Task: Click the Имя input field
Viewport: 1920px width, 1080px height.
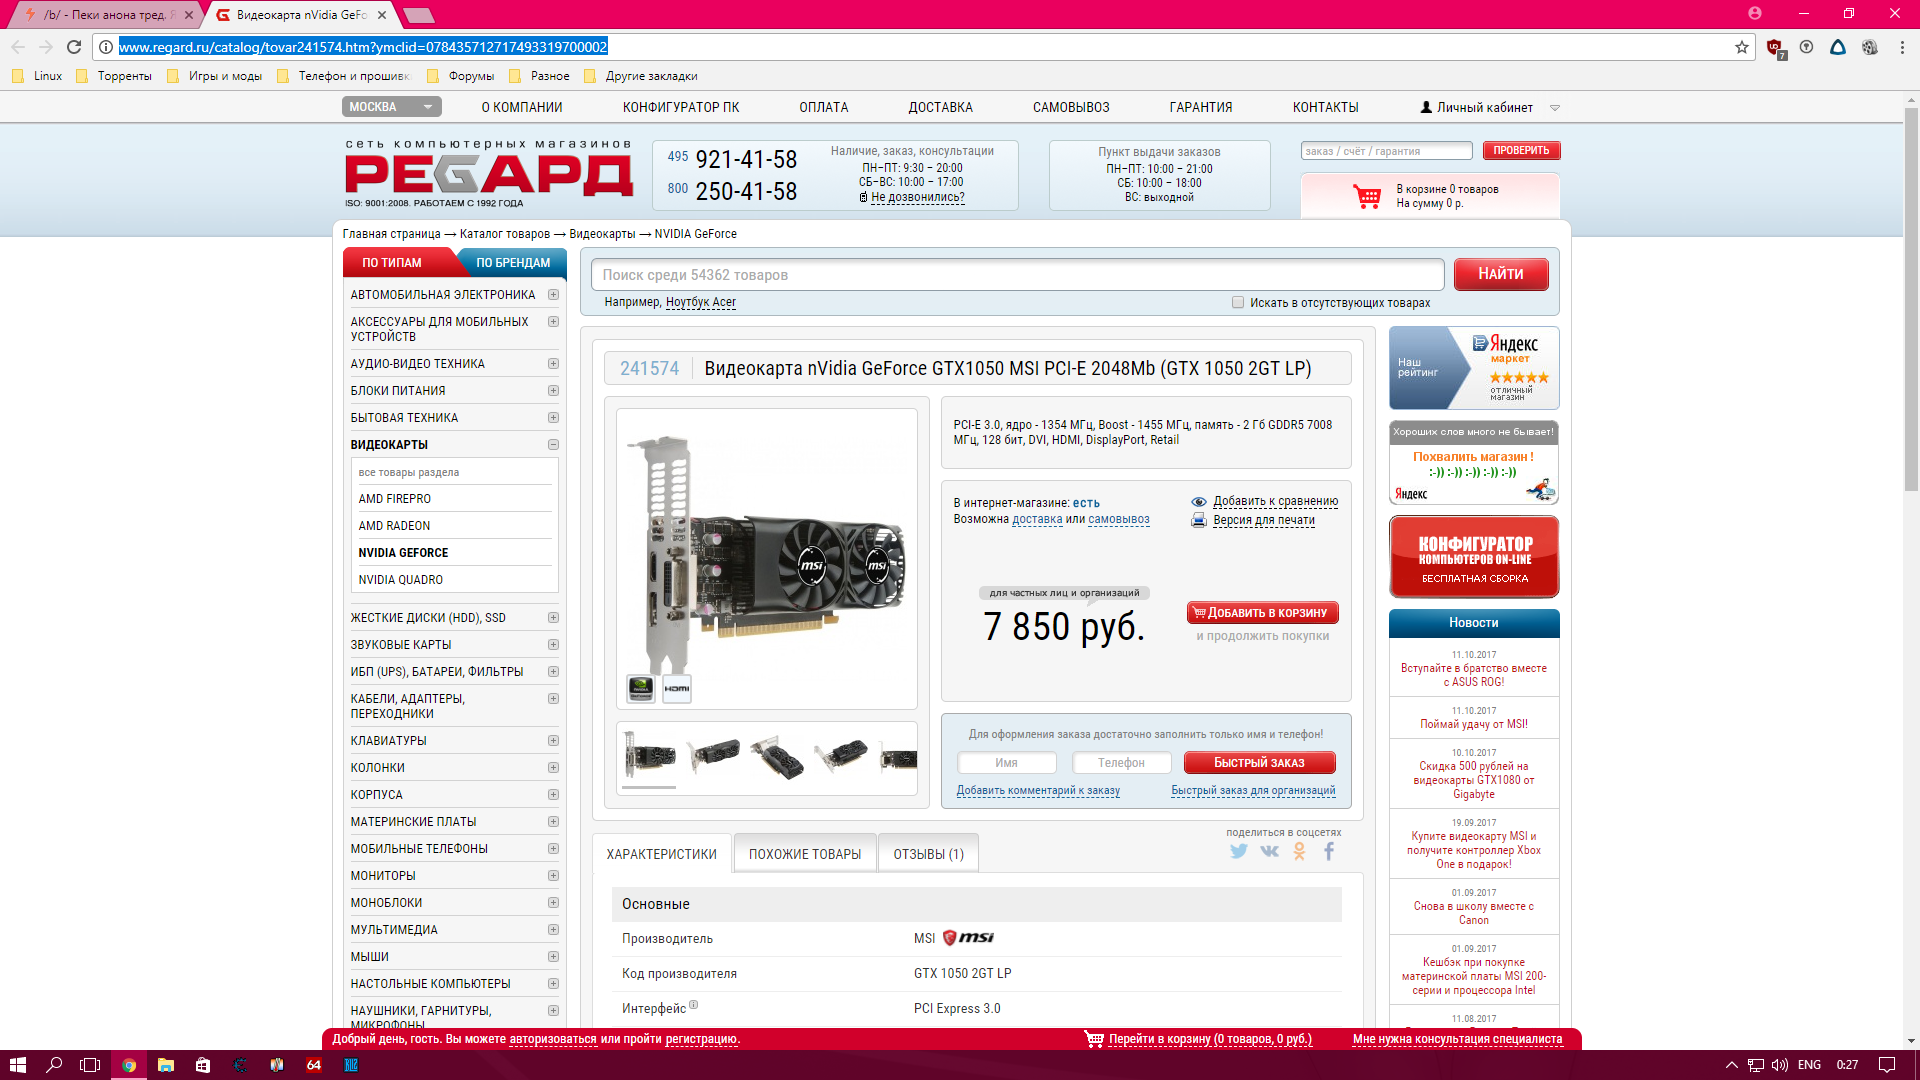Action: tap(1007, 763)
